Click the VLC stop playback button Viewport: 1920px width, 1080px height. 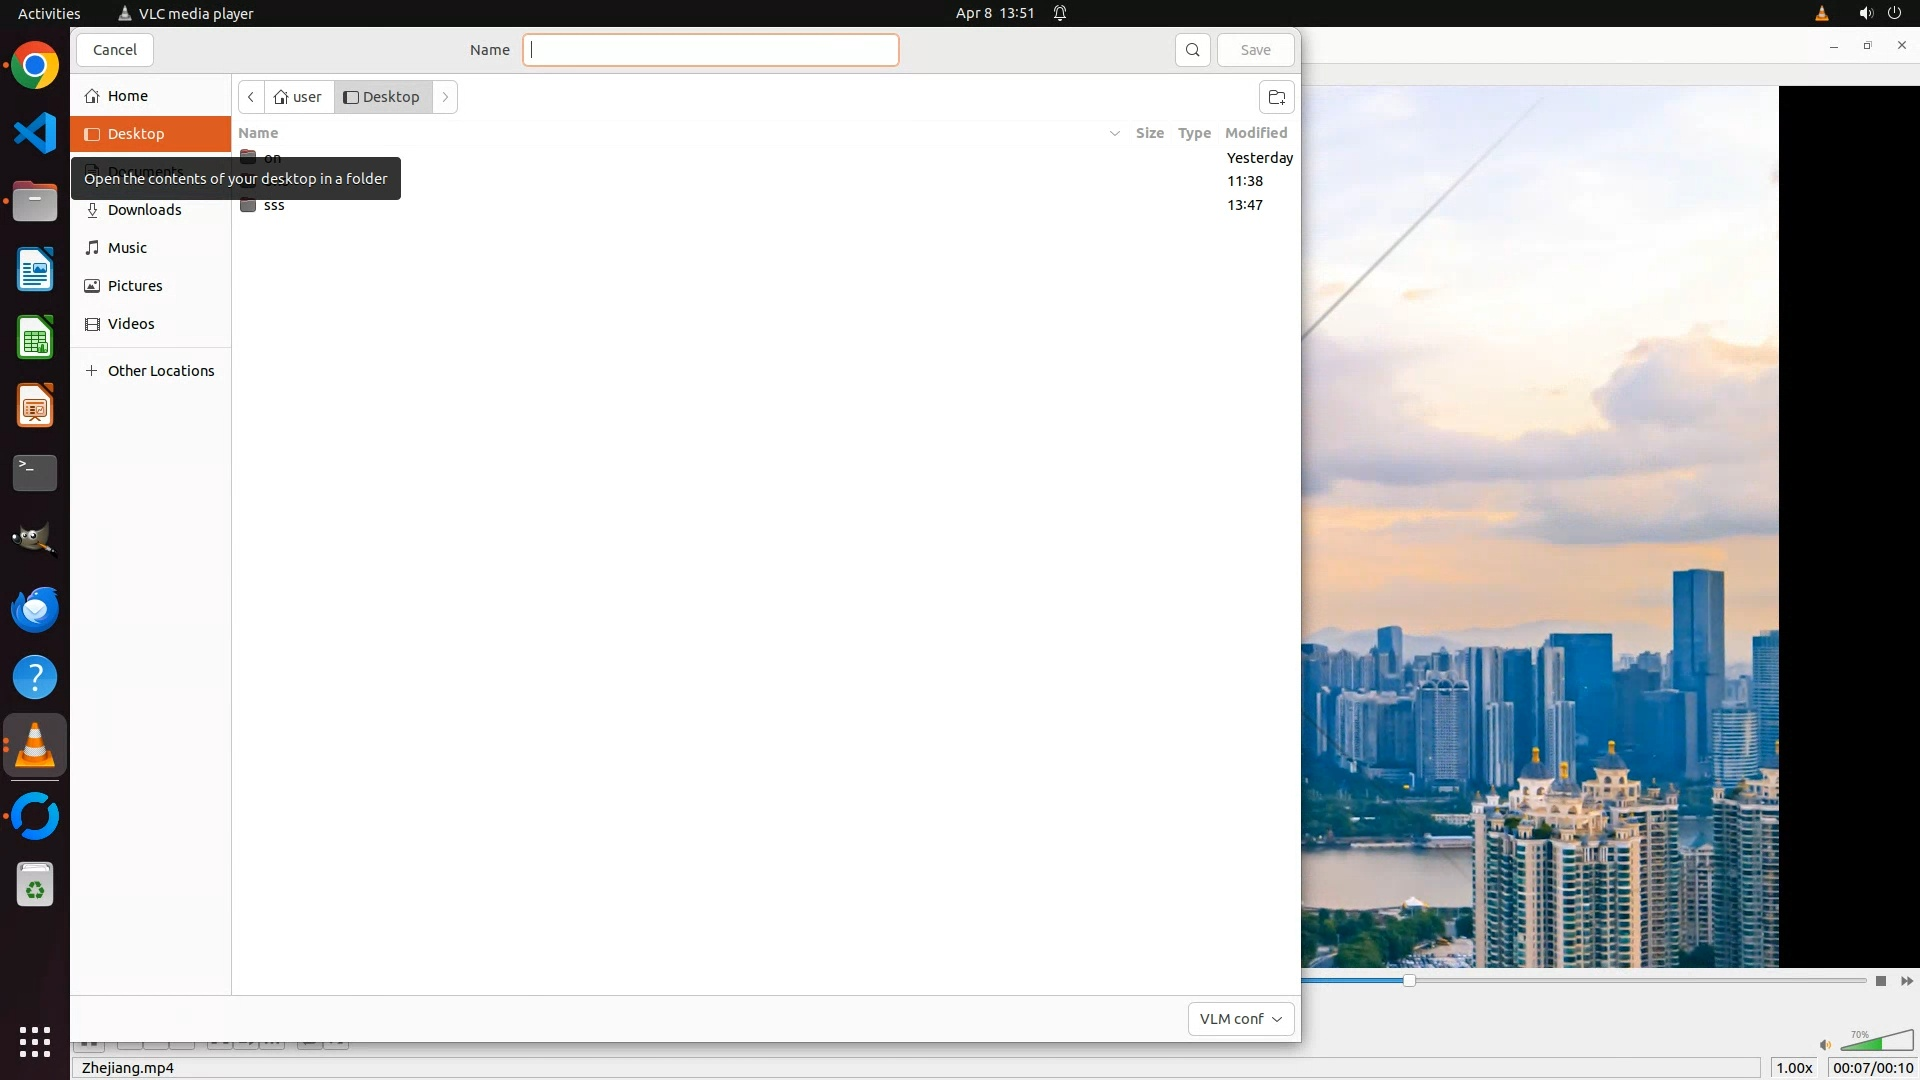tap(1880, 981)
